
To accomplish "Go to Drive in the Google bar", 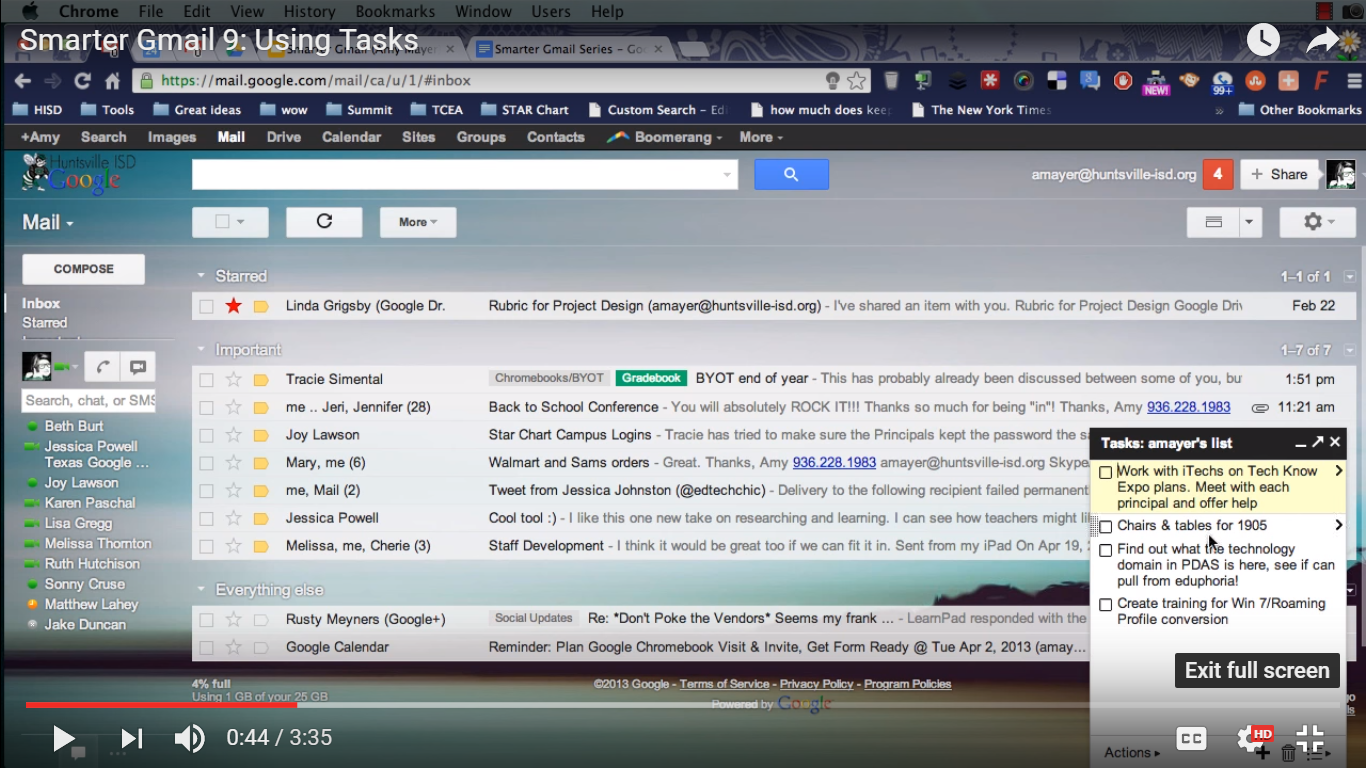I will click(x=284, y=137).
